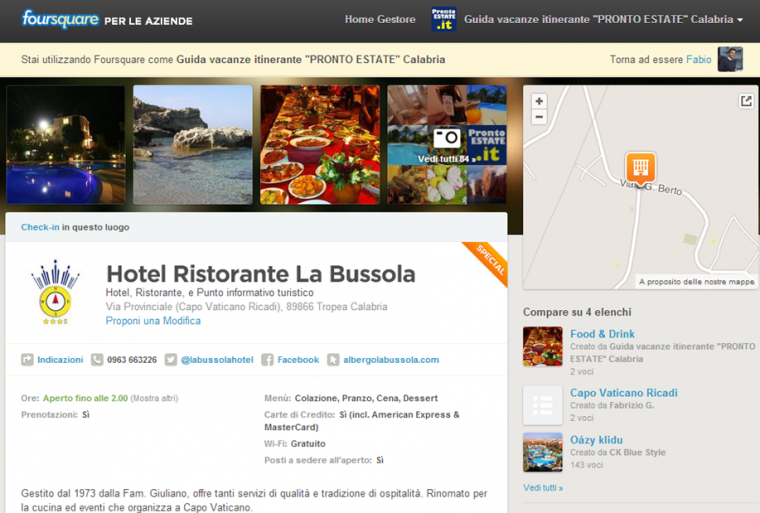Click the camera icon for all photos

(446, 137)
